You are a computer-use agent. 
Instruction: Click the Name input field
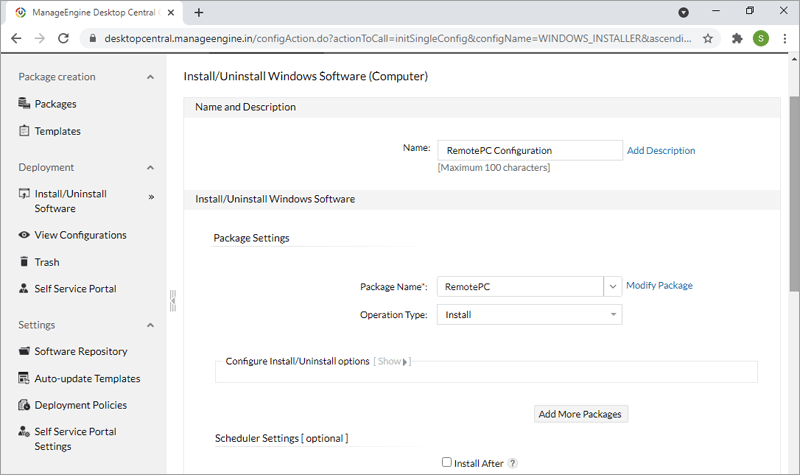(530, 151)
